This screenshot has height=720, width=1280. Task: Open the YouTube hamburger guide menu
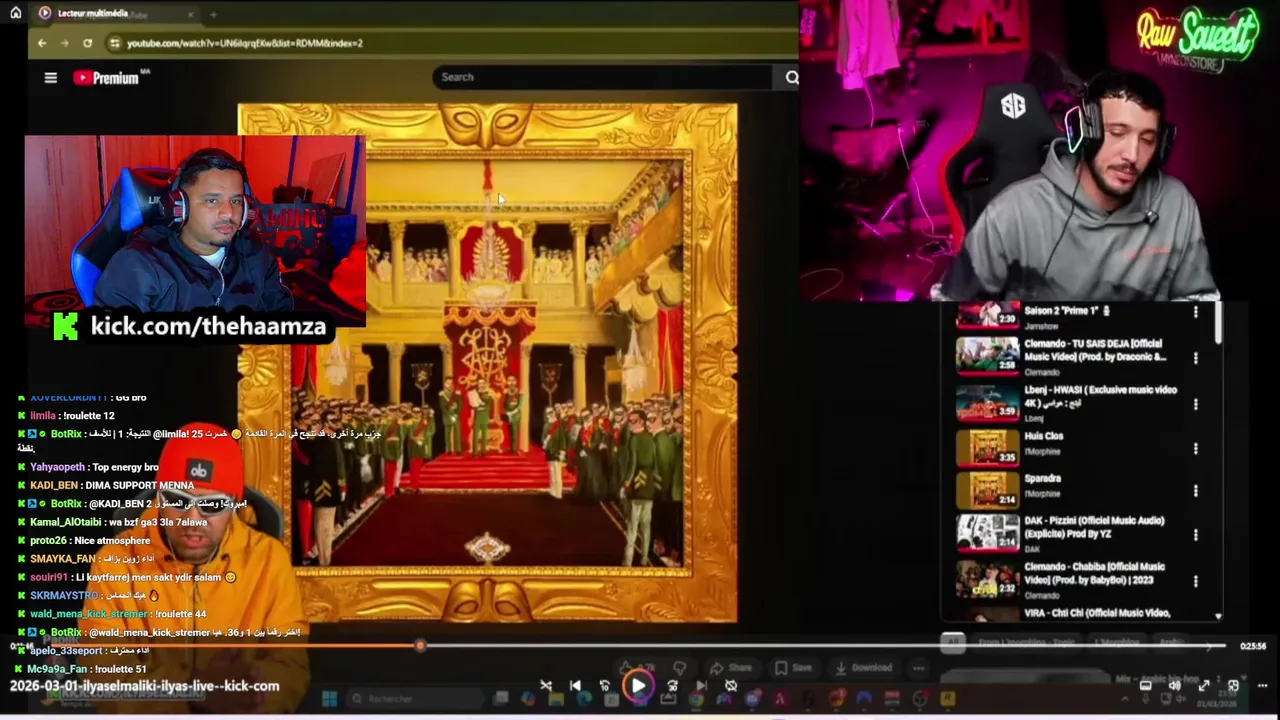pos(51,77)
